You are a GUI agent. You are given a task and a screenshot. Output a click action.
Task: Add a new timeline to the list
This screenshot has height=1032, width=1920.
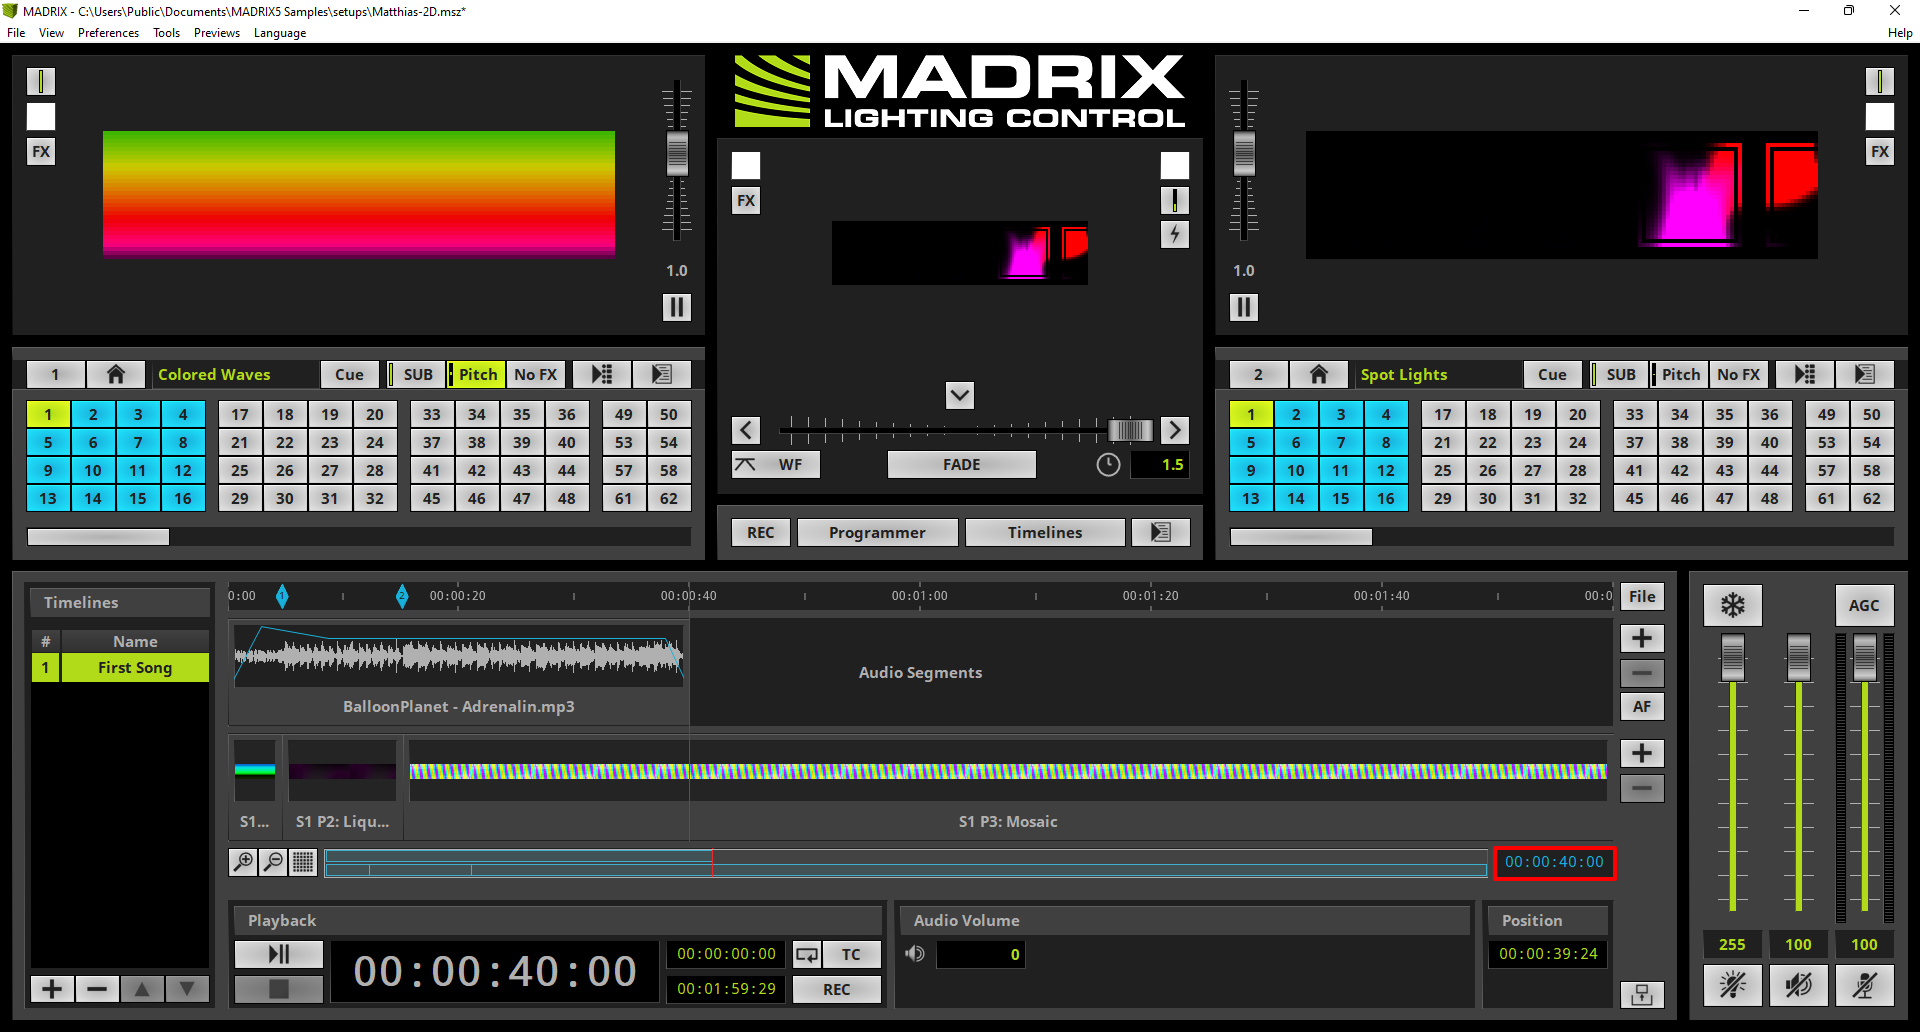coord(52,989)
